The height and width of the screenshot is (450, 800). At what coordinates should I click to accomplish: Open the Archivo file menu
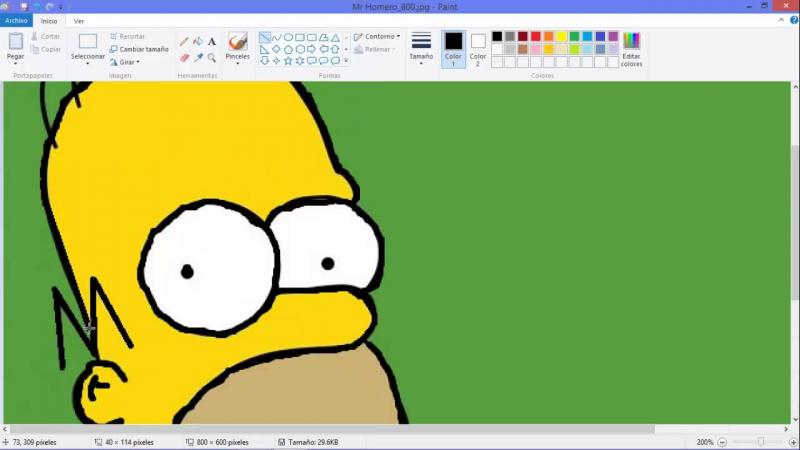[16, 21]
